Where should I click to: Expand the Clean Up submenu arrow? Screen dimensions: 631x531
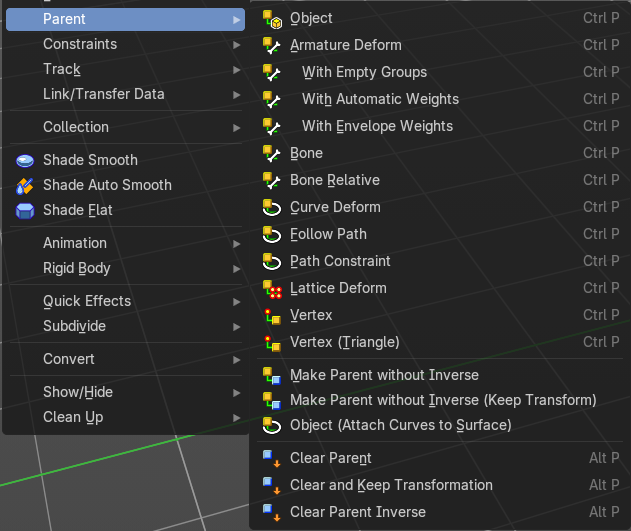click(237, 418)
